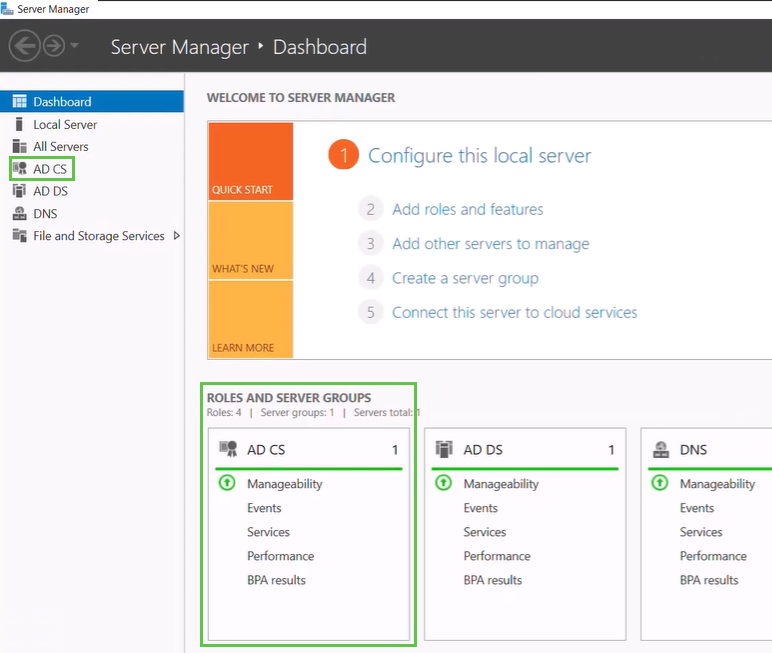The height and width of the screenshot is (653, 772).
Task: Click the DNS sidebar icon
Action: point(19,213)
